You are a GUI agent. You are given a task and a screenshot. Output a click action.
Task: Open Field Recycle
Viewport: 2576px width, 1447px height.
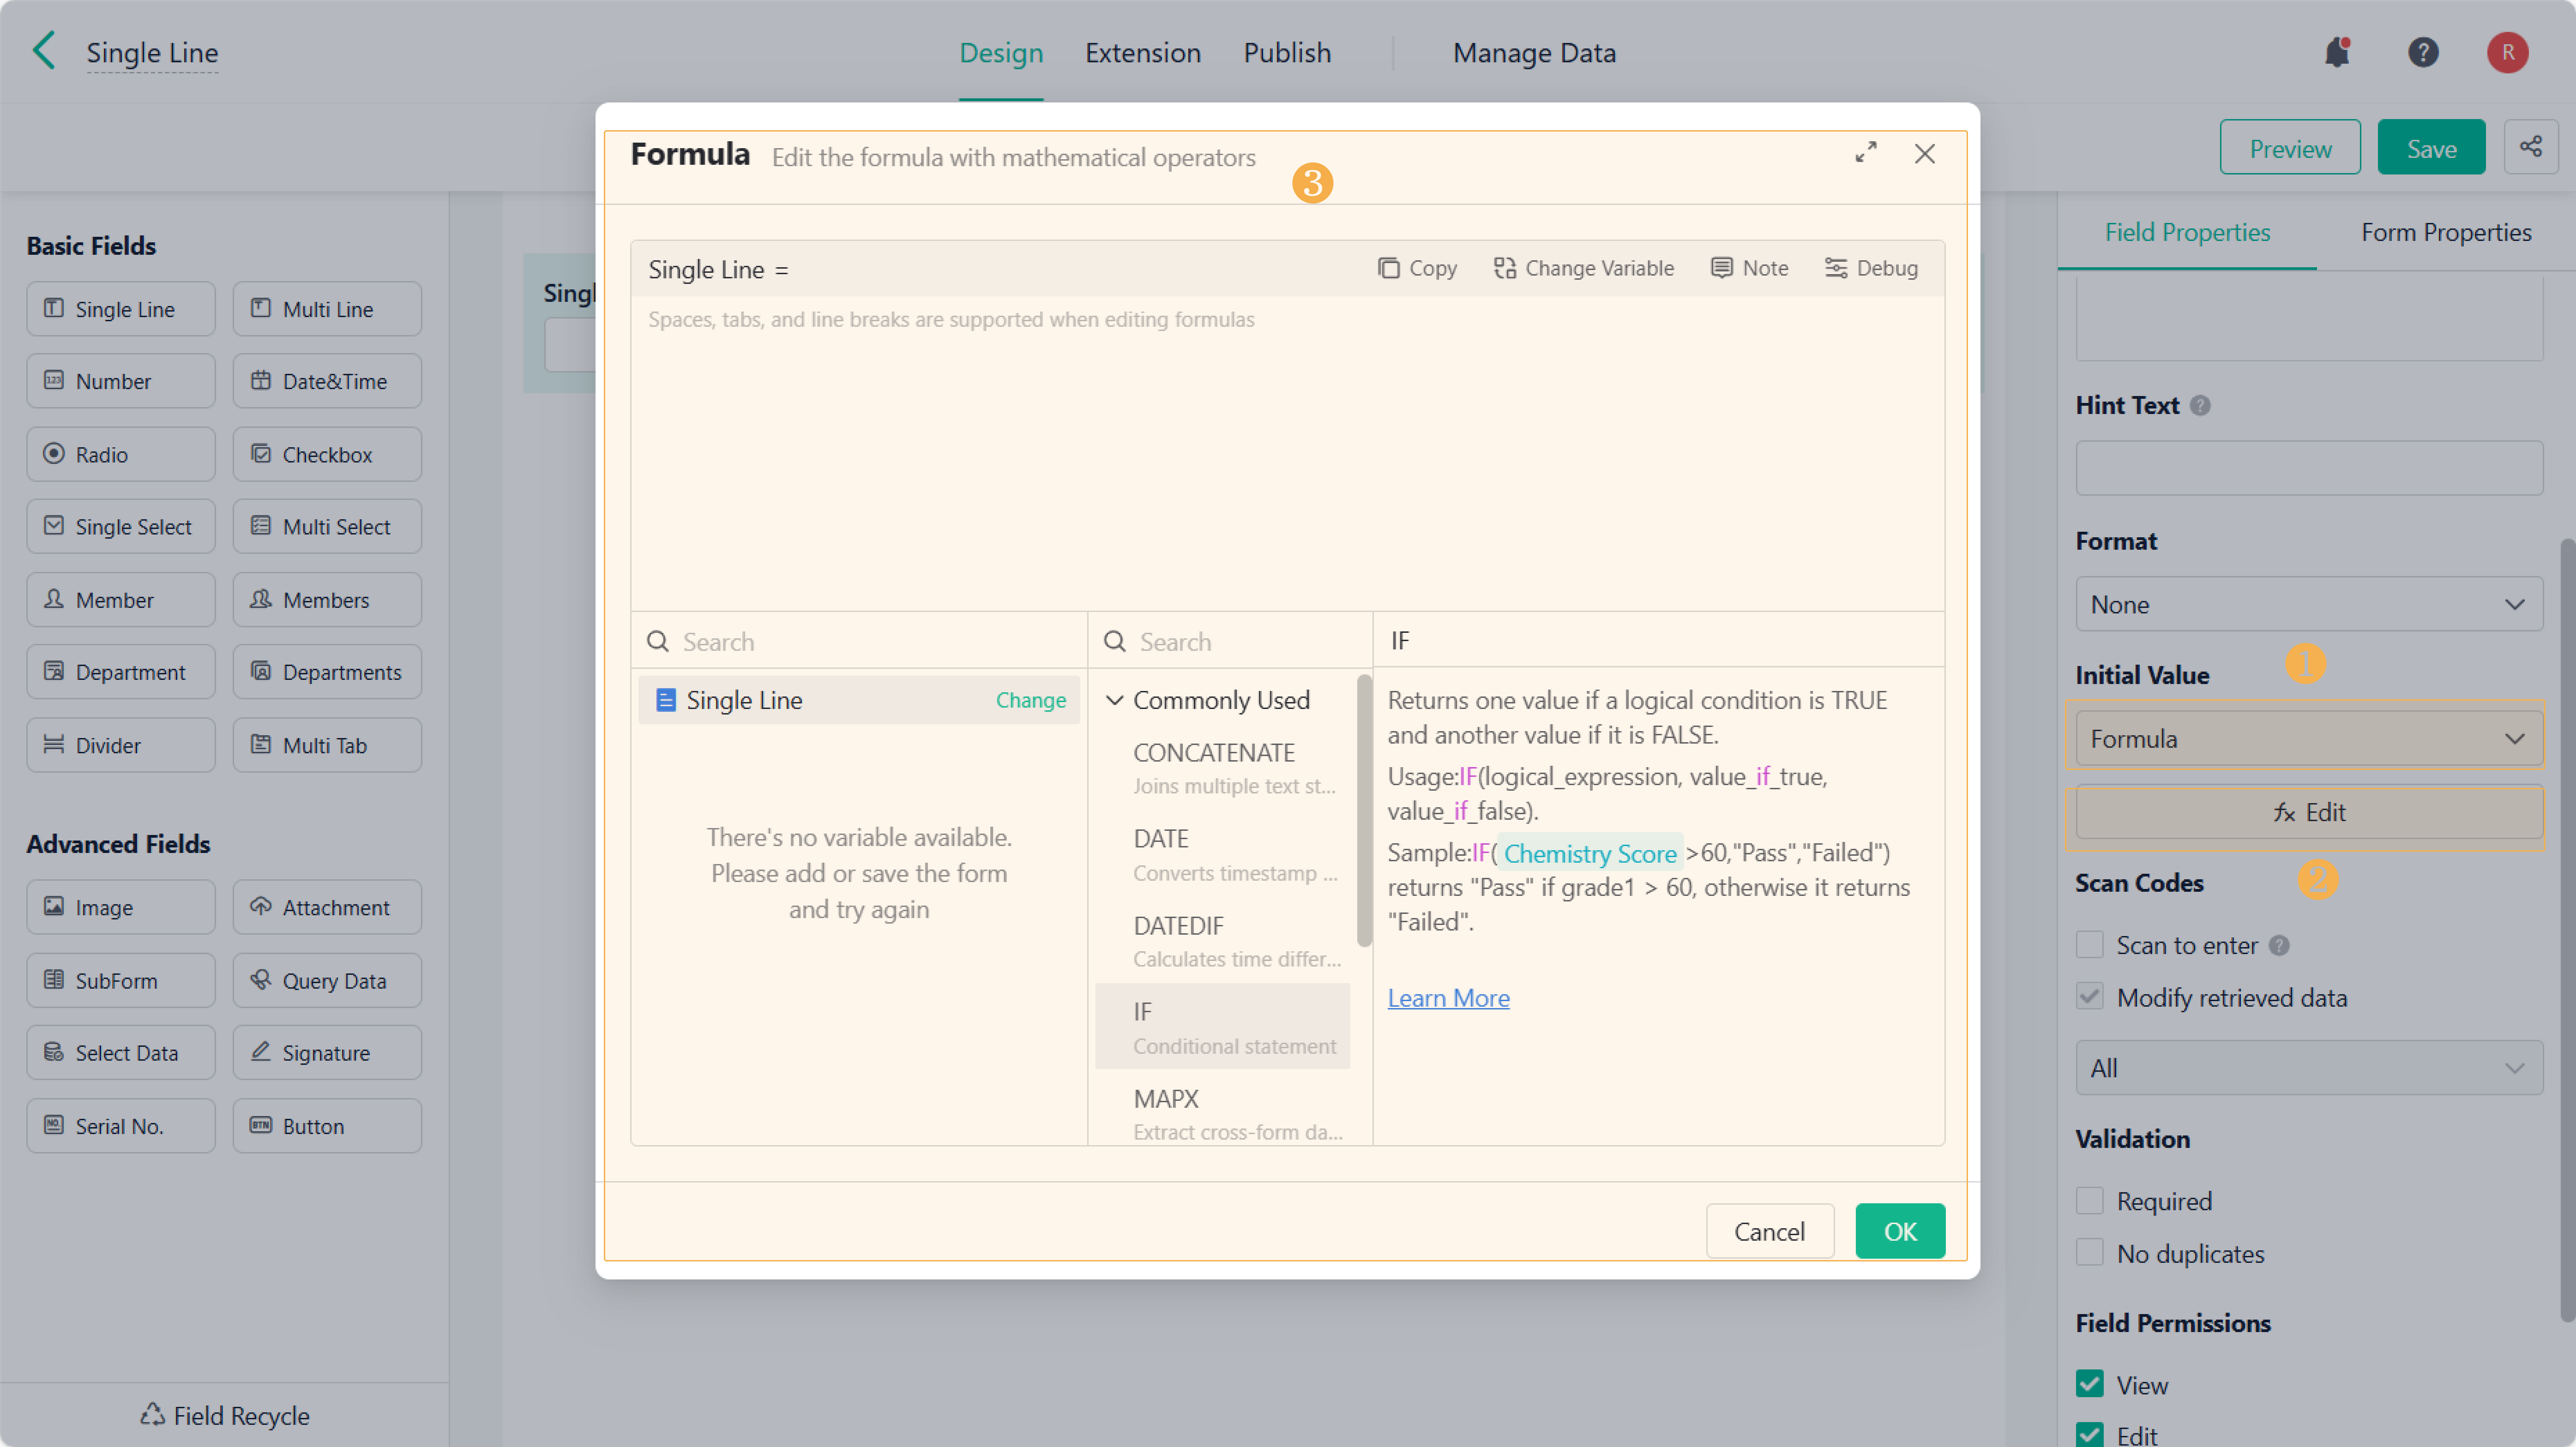pos(225,1415)
